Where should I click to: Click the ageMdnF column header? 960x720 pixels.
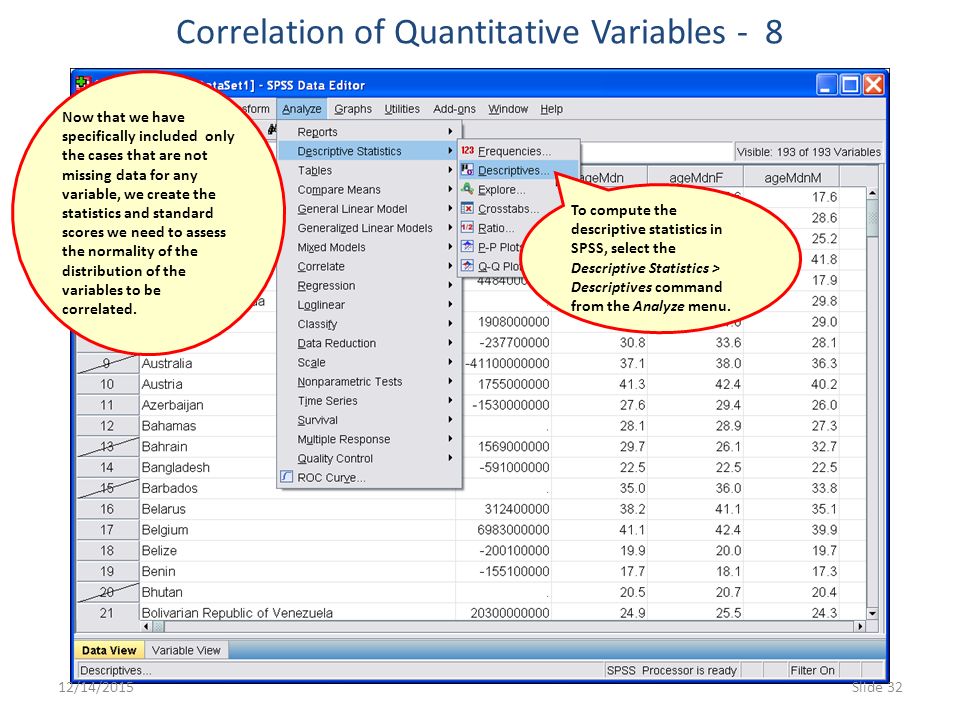point(696,178)
